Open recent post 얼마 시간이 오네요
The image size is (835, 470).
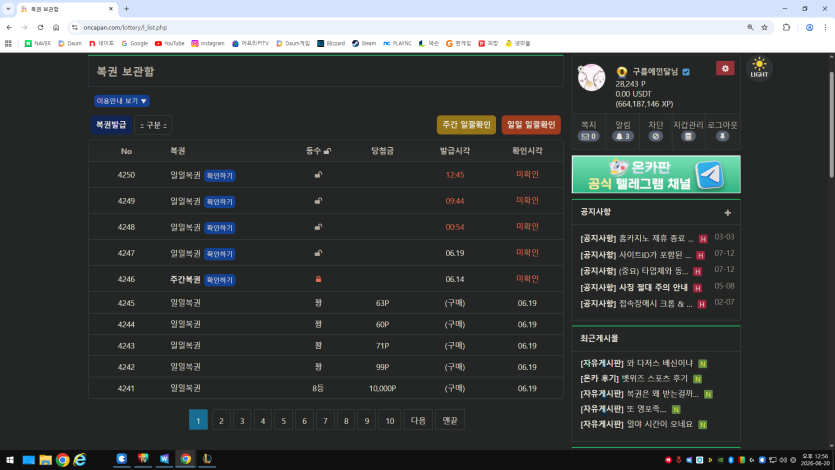636,424
